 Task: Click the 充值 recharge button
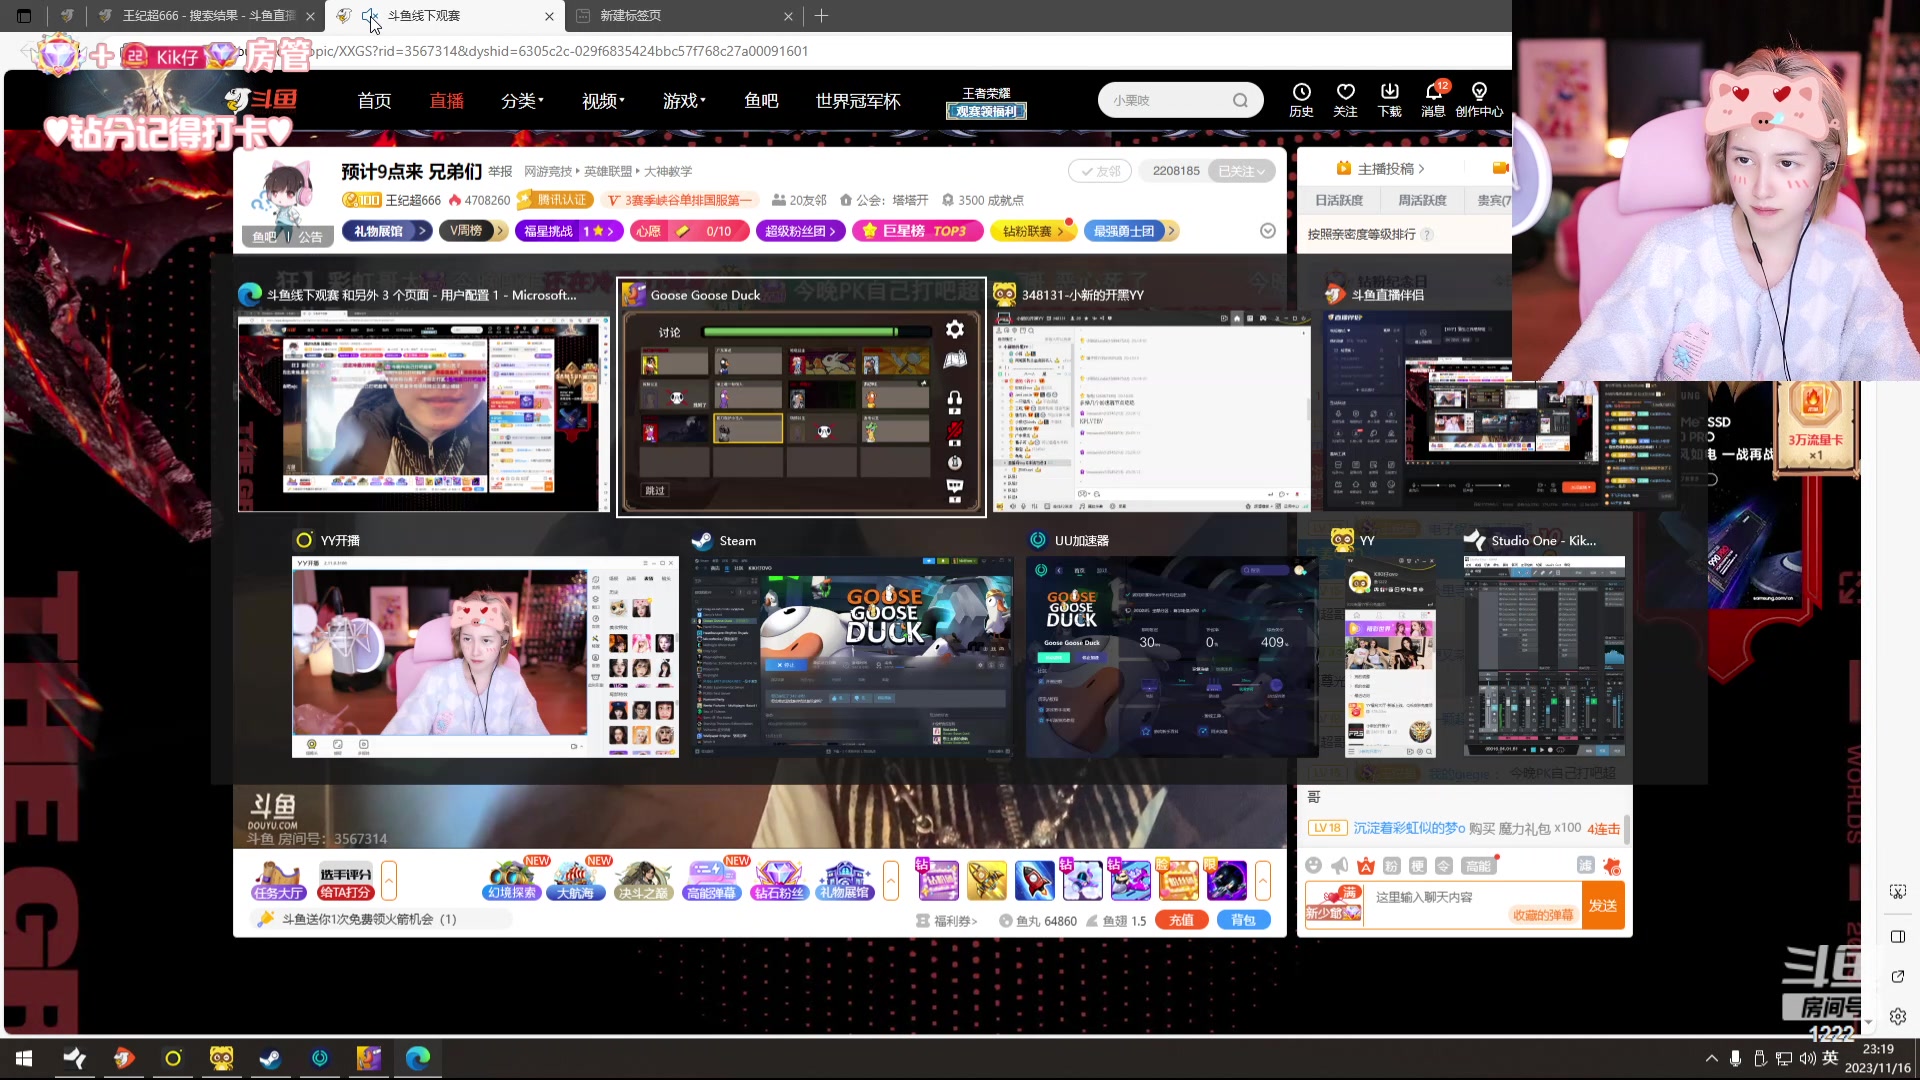[1181, 920]
